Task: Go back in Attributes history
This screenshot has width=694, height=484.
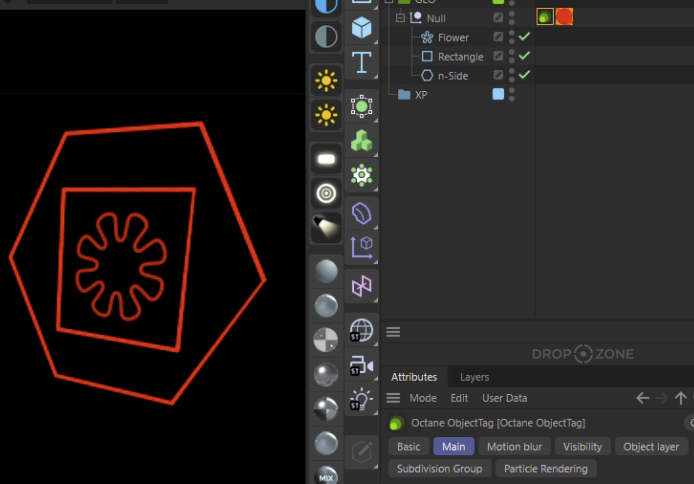Action: [643, 398]
